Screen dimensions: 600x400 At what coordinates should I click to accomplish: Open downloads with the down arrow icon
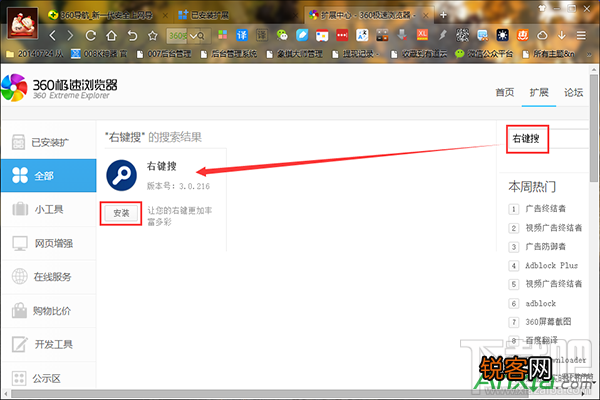pos(562,35)
